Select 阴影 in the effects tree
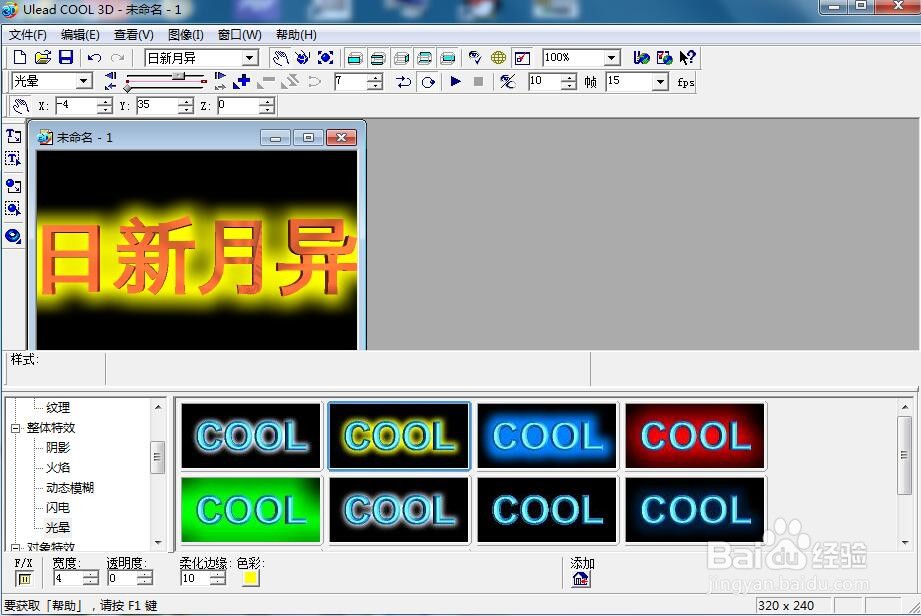 58,447
